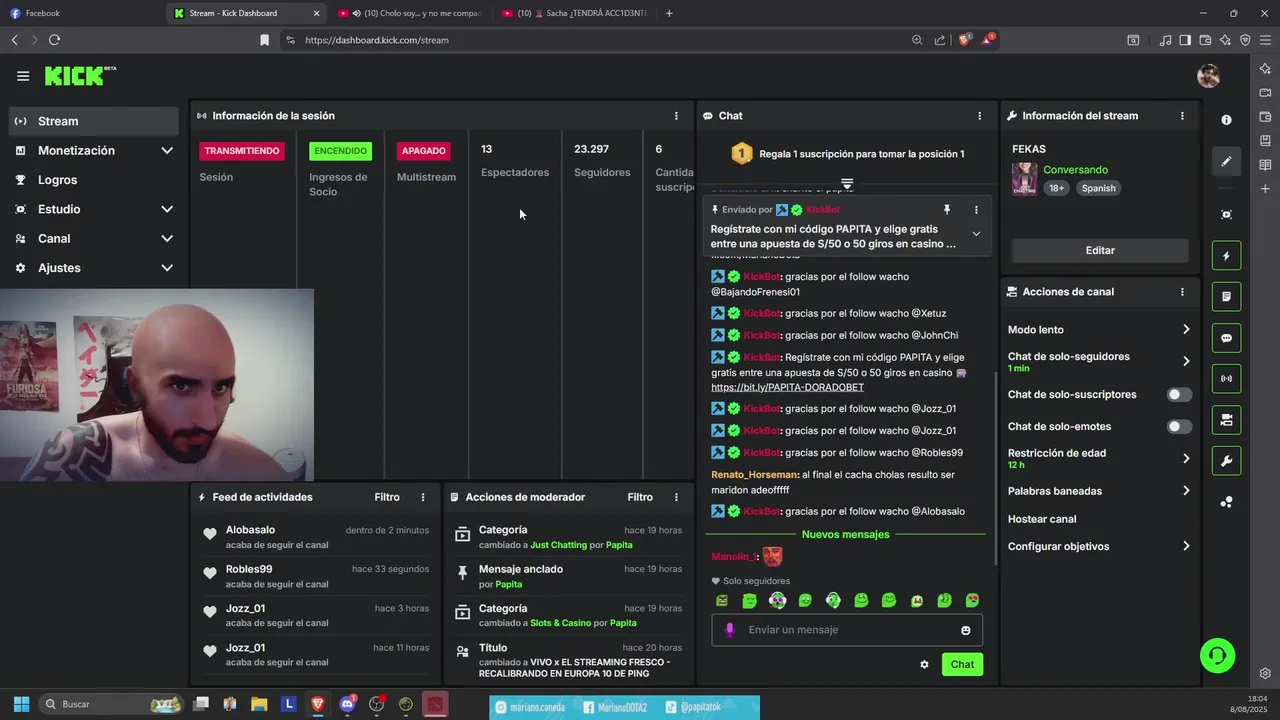Open the emoji picker in message box
Image resolution: width=1280 pixels, height=720 pixels.
click(966, 630)
